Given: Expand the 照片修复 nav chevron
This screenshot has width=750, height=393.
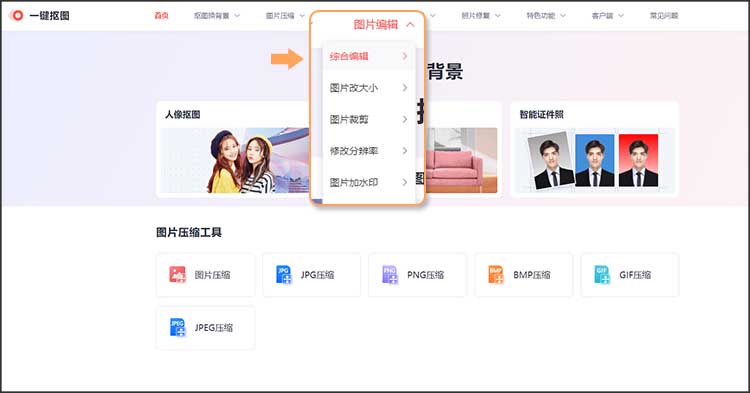Looking at the screenshot, I should coord(497,16).
